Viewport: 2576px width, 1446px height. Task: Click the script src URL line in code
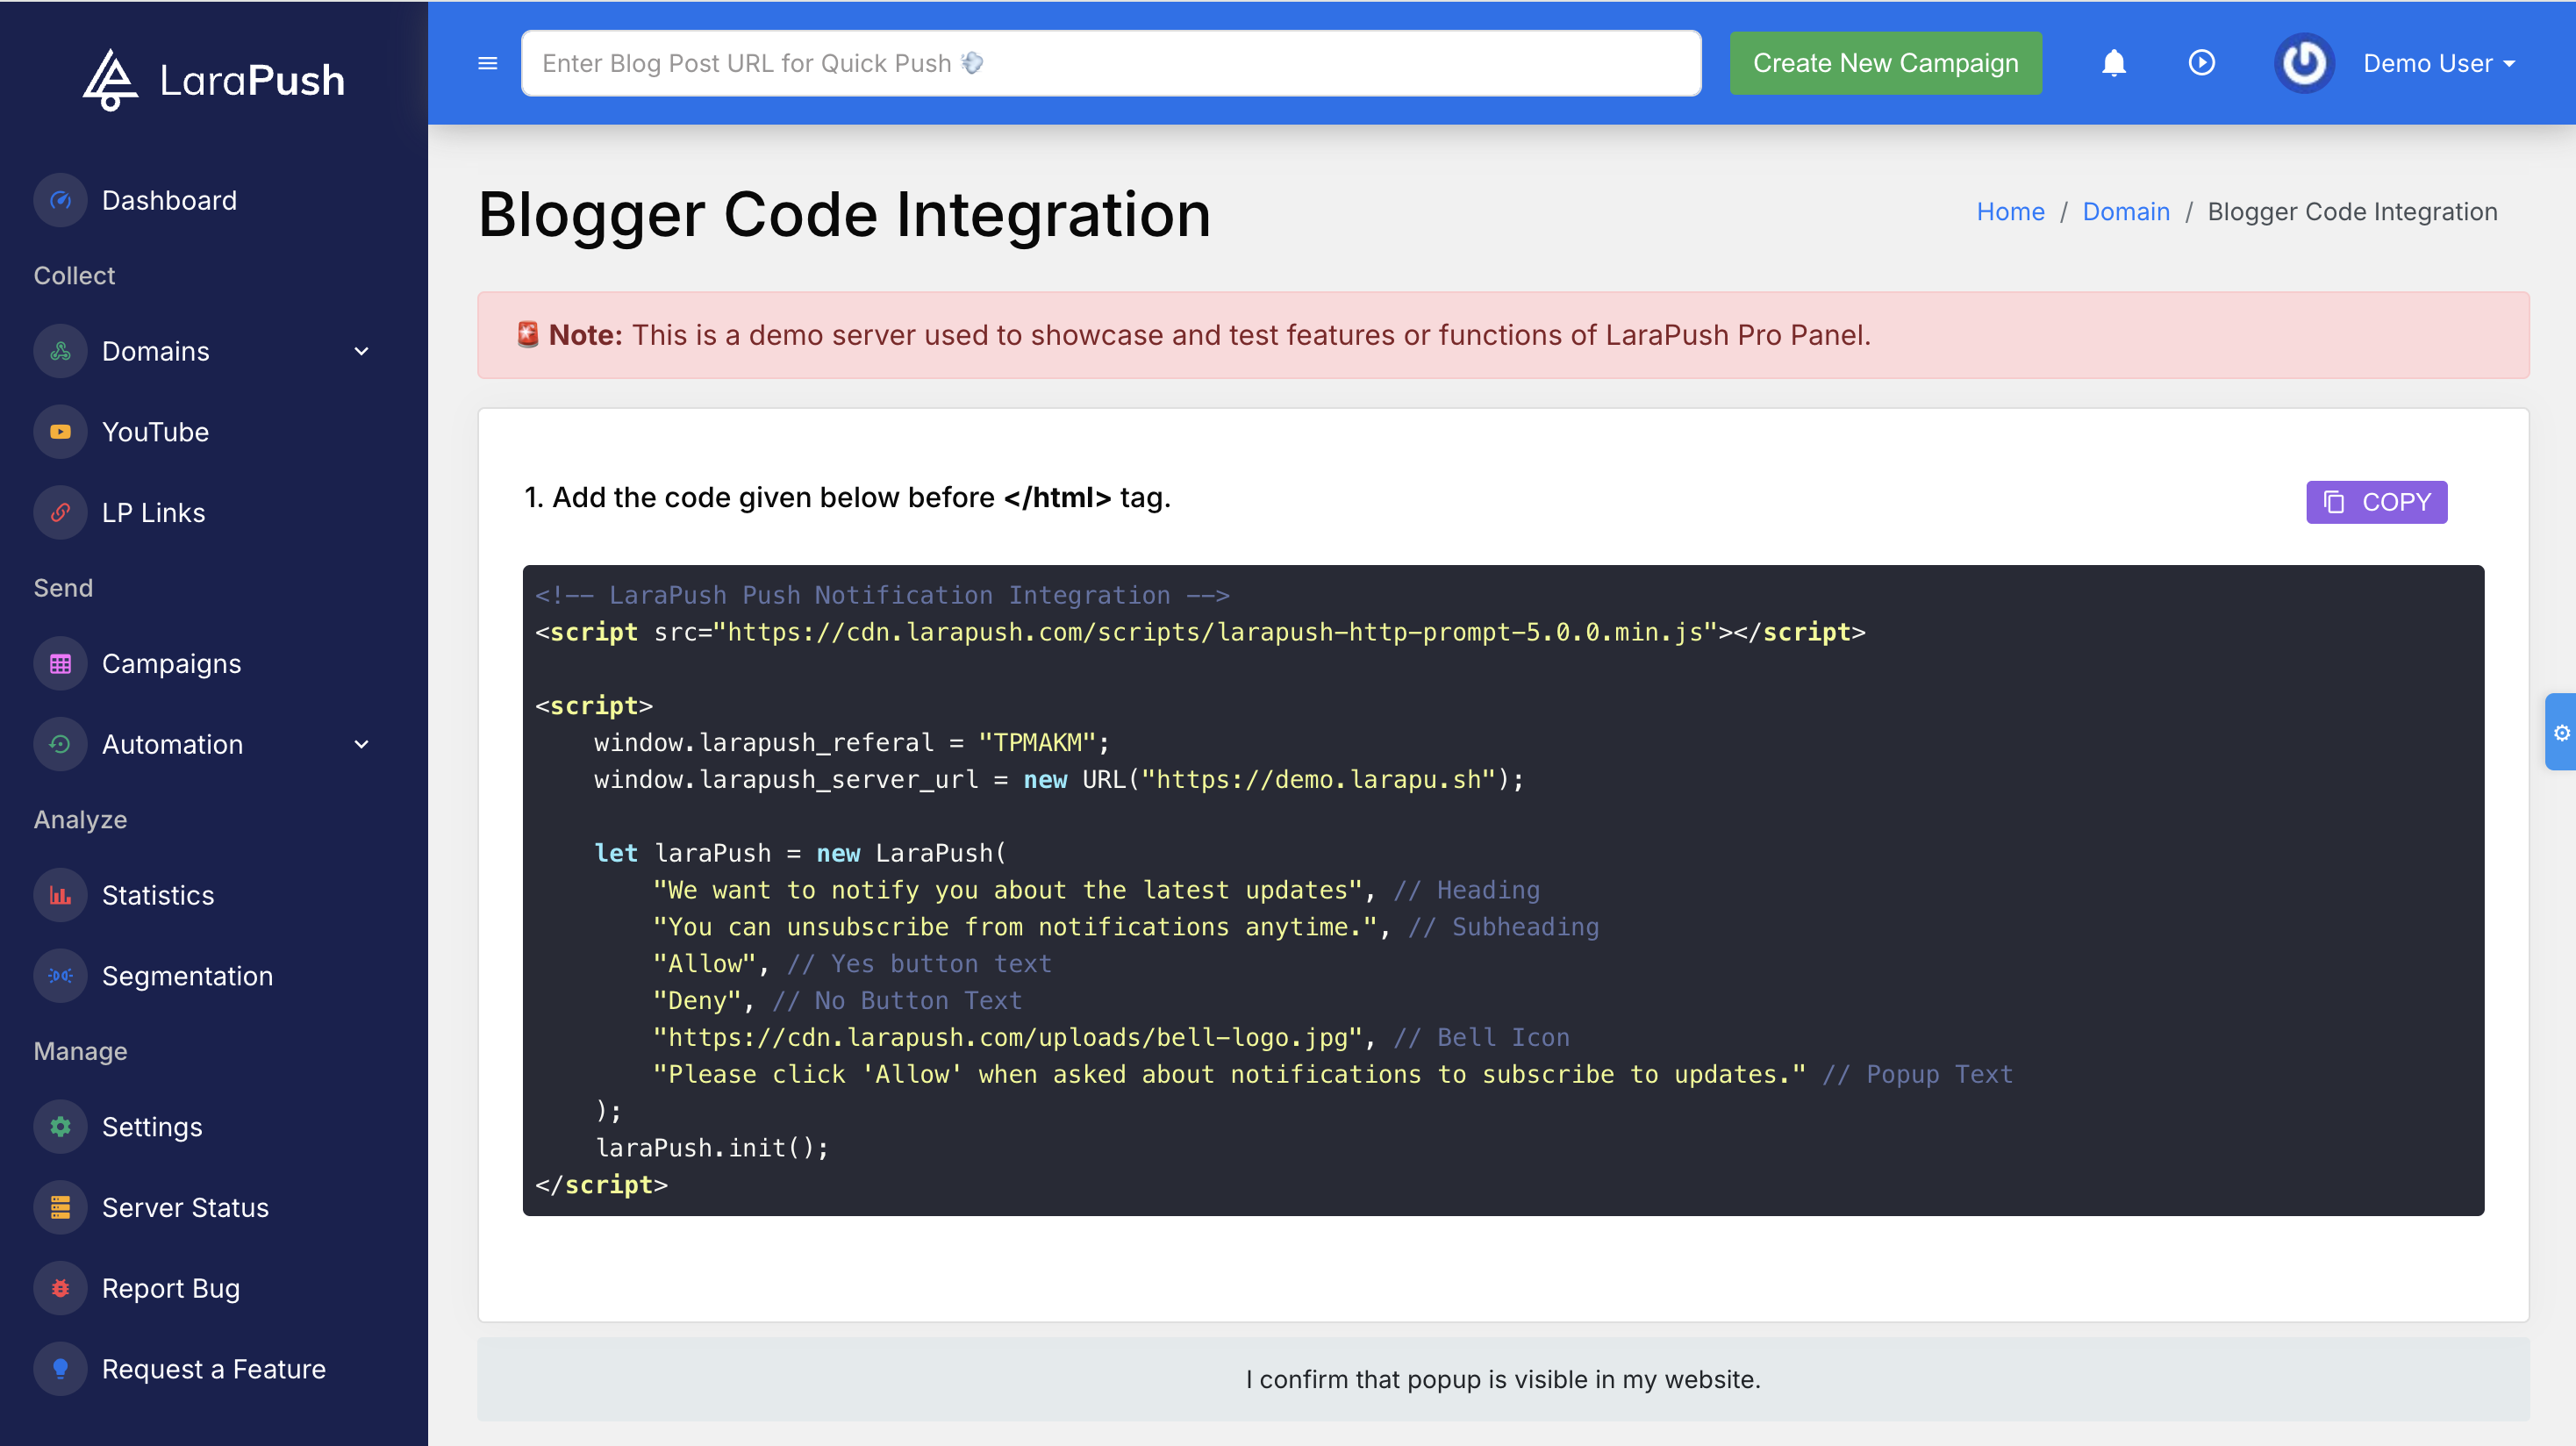click(1199, 632)
